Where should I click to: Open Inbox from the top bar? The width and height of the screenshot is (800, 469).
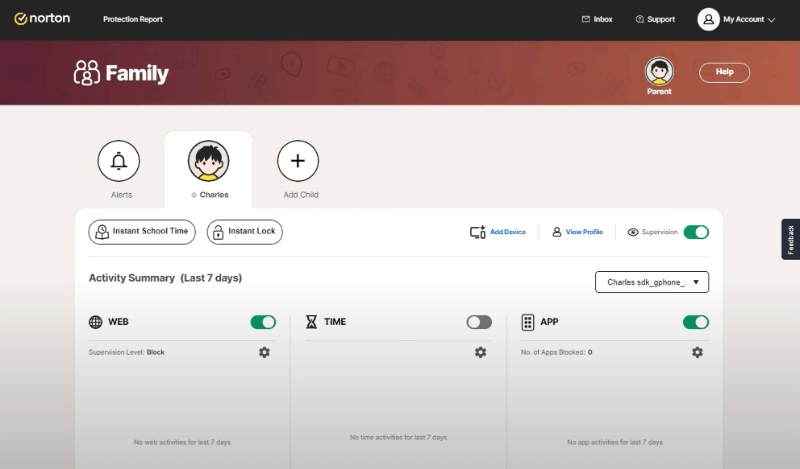(597, 19)
